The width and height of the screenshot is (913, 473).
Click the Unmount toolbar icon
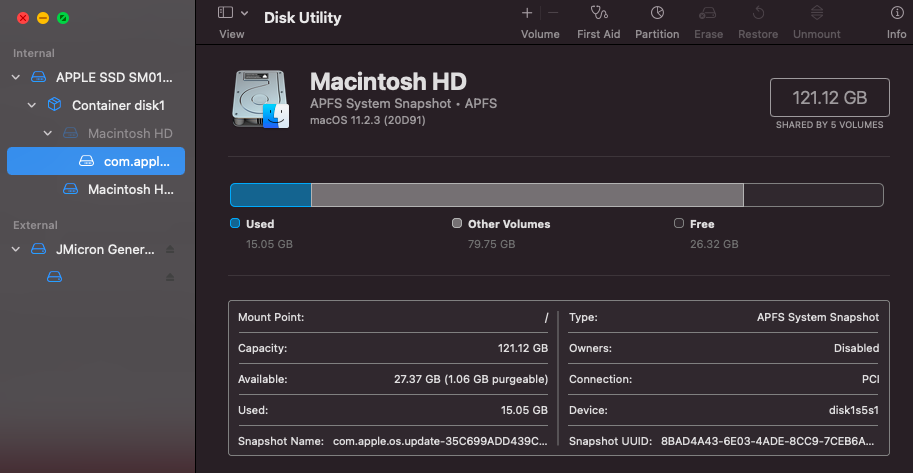tap(817, 13)
